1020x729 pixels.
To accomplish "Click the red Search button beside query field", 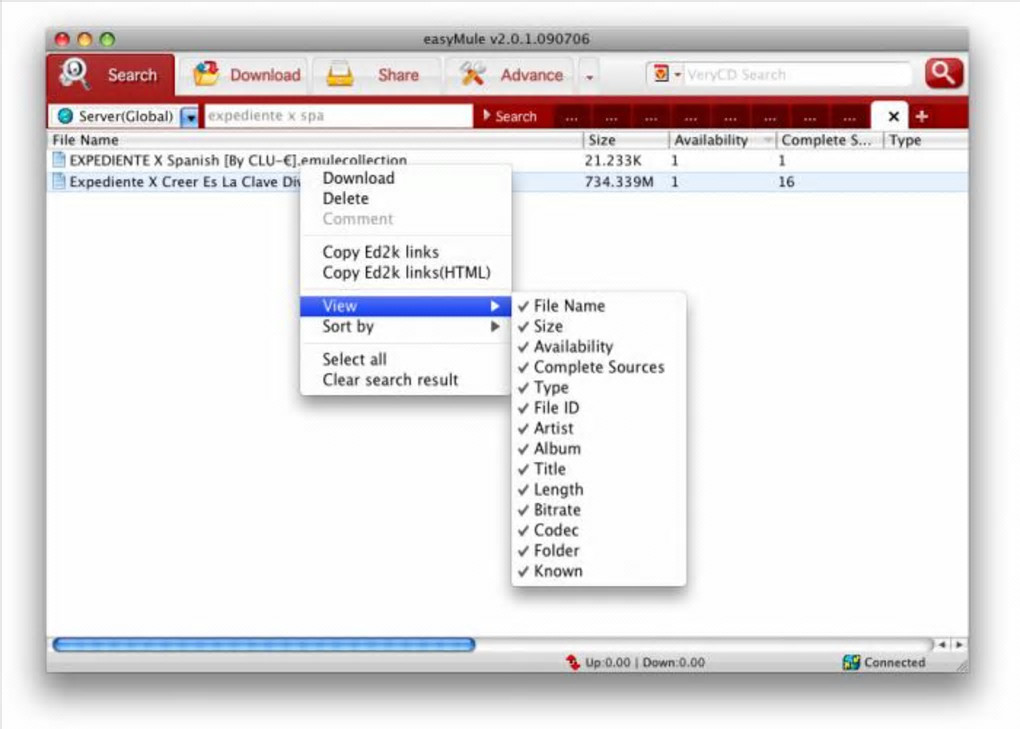I will [511, 116].
